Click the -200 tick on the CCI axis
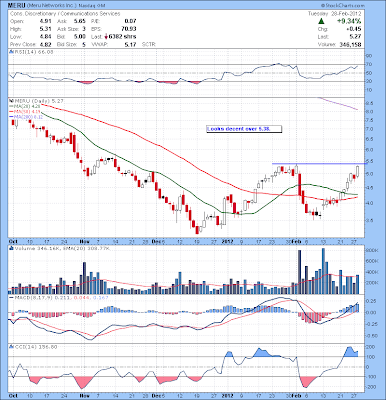 tap(372, 387)
